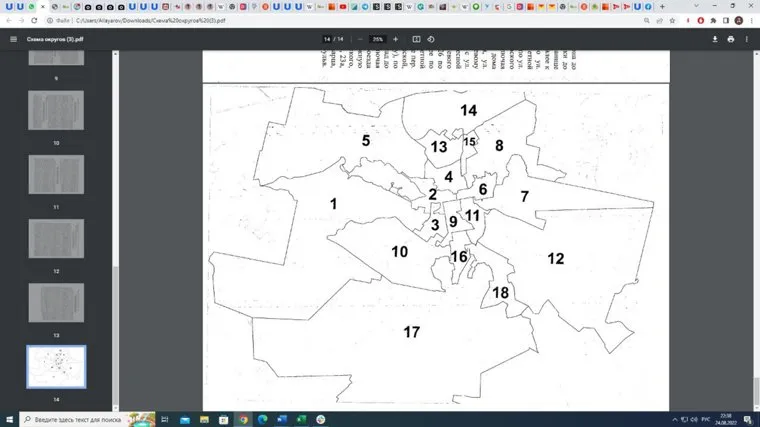Download the PDF file
Viewport: 760px width, 427px height.
pyautogui.click(x=715, y=39)
